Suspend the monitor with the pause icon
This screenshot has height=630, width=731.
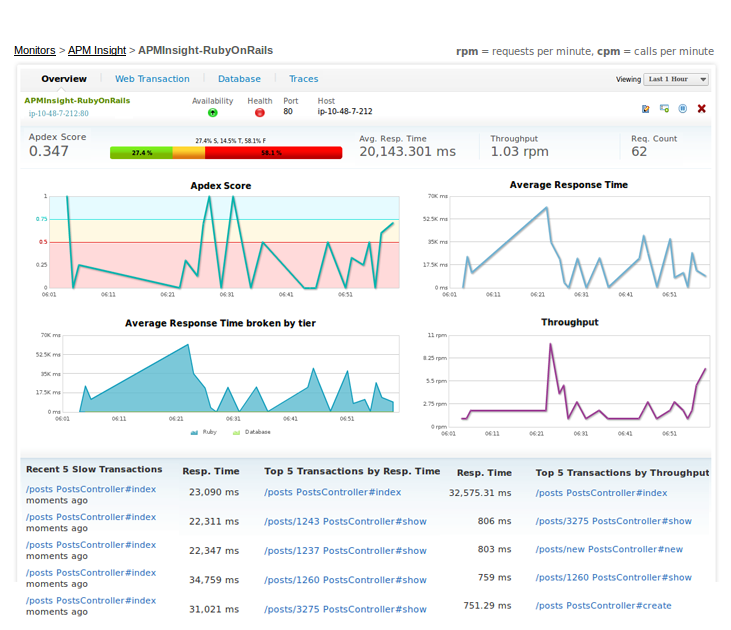click(x=683, y=109)
